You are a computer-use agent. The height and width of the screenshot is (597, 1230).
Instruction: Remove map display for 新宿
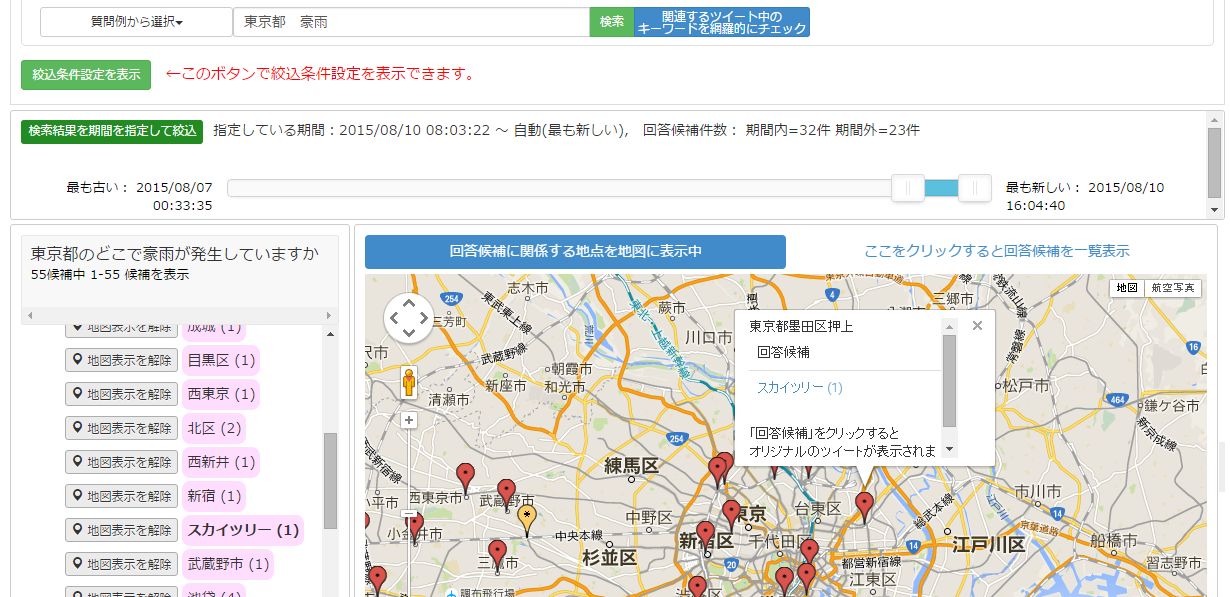click(x=122, y=496)
